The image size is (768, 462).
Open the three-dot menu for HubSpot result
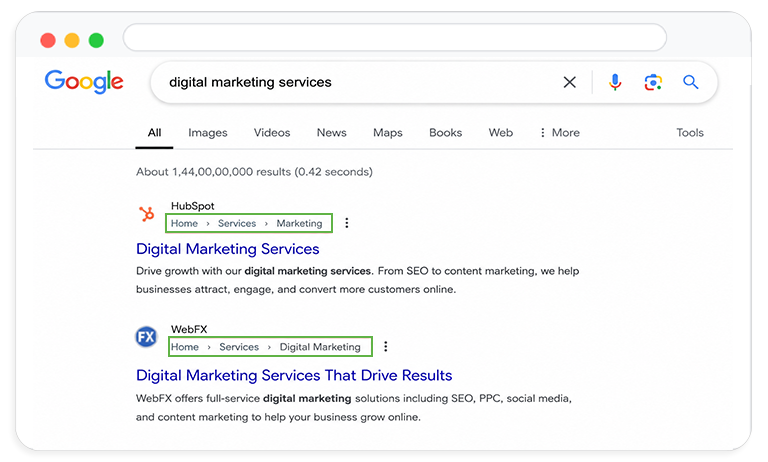(347, 223)
